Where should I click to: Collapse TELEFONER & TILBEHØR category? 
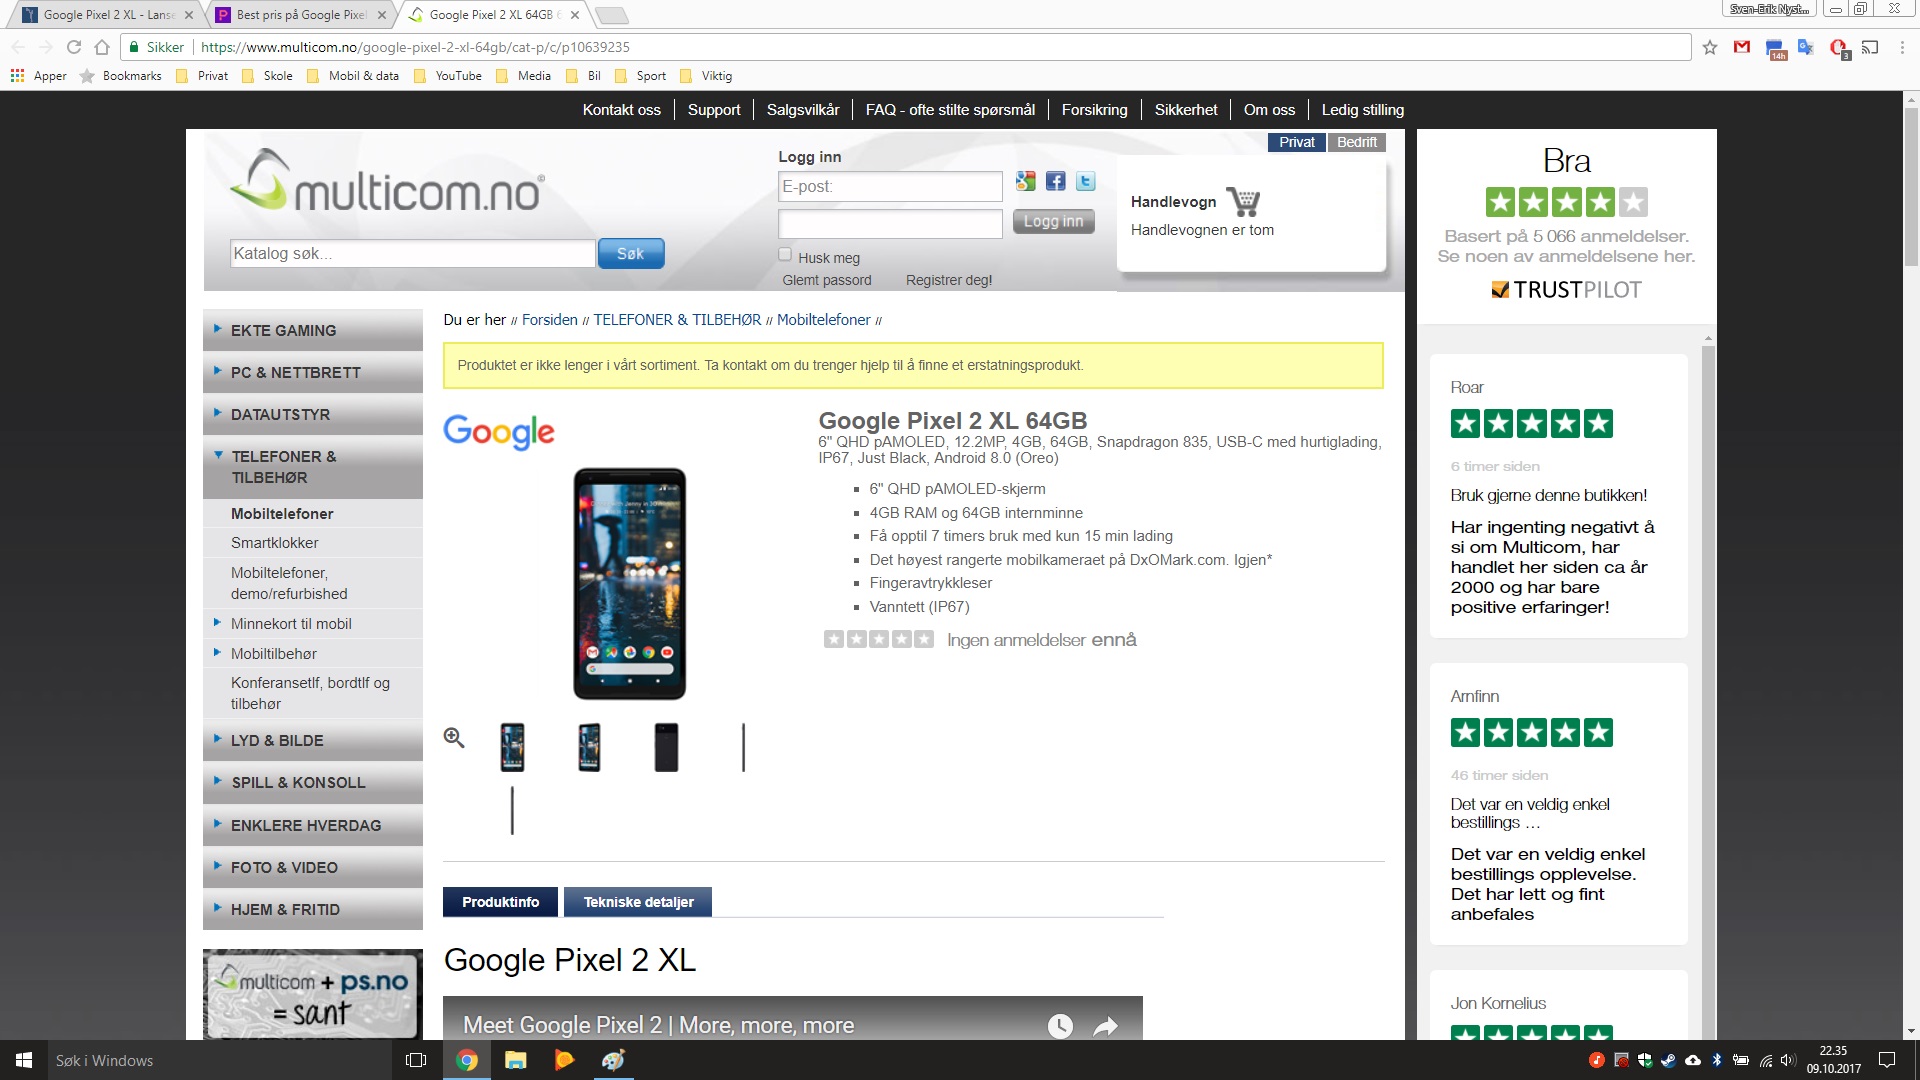click(313, 467)
